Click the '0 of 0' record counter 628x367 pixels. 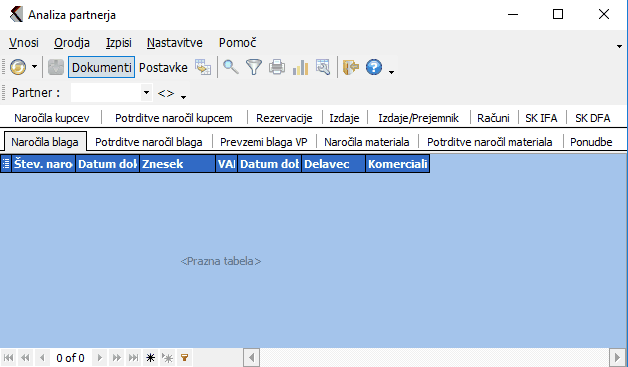(70, 358)
